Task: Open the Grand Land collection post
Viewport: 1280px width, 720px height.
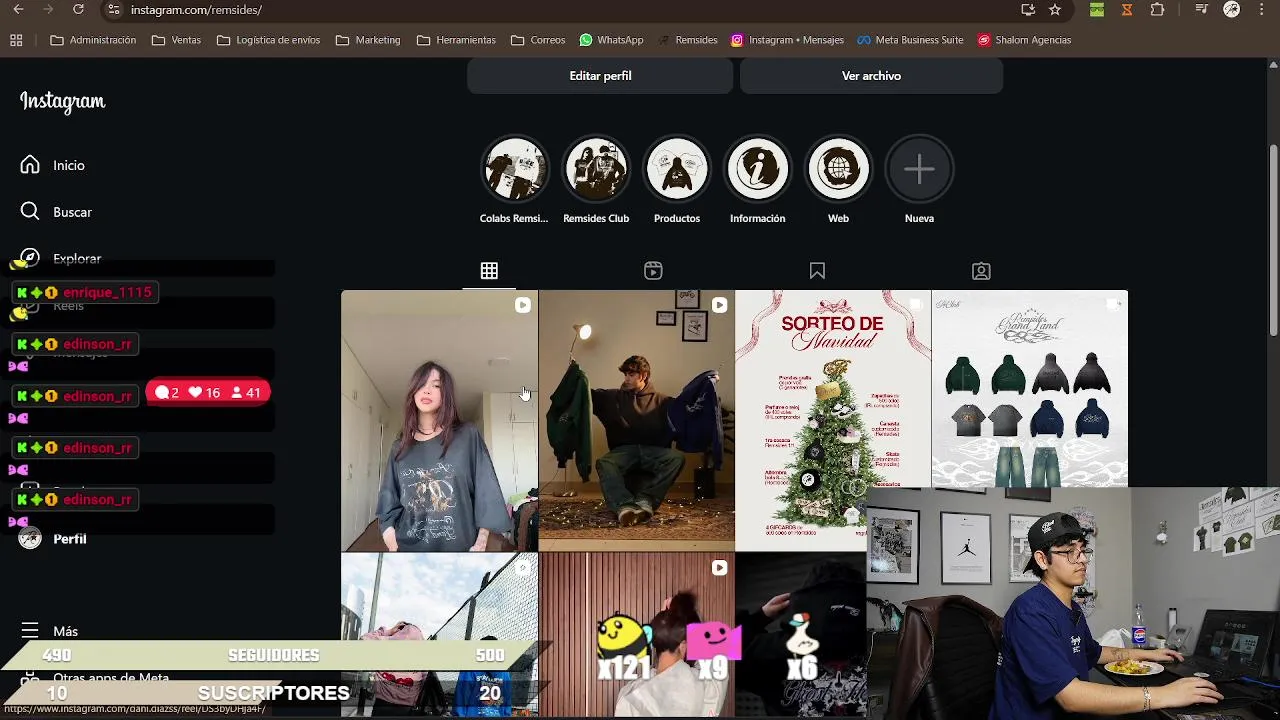Action: 1029,388
